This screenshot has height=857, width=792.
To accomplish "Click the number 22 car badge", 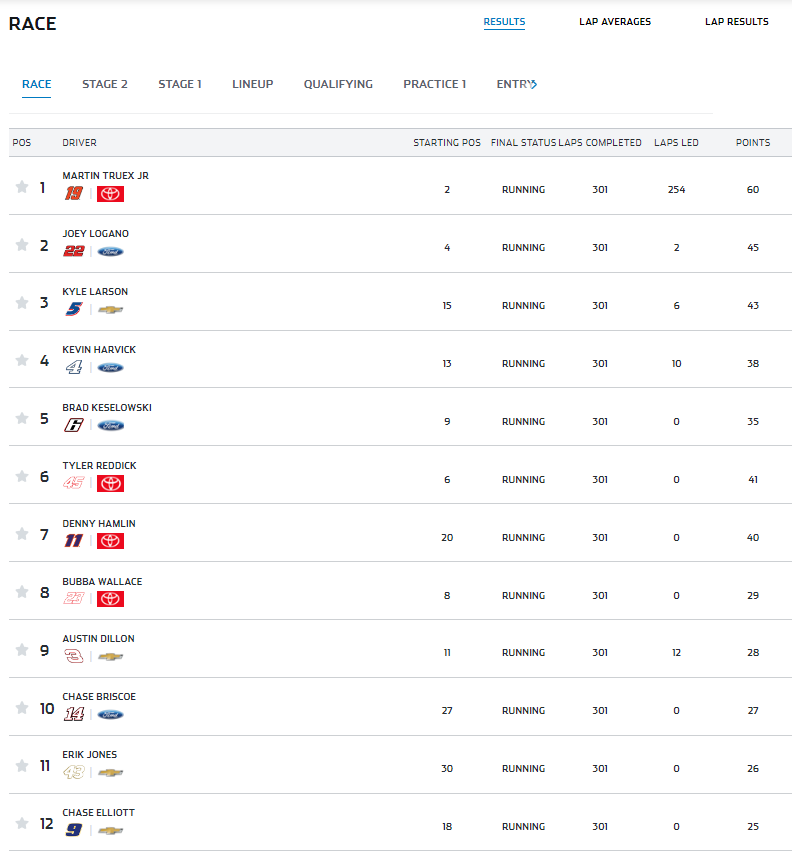I will pos(74,251).
